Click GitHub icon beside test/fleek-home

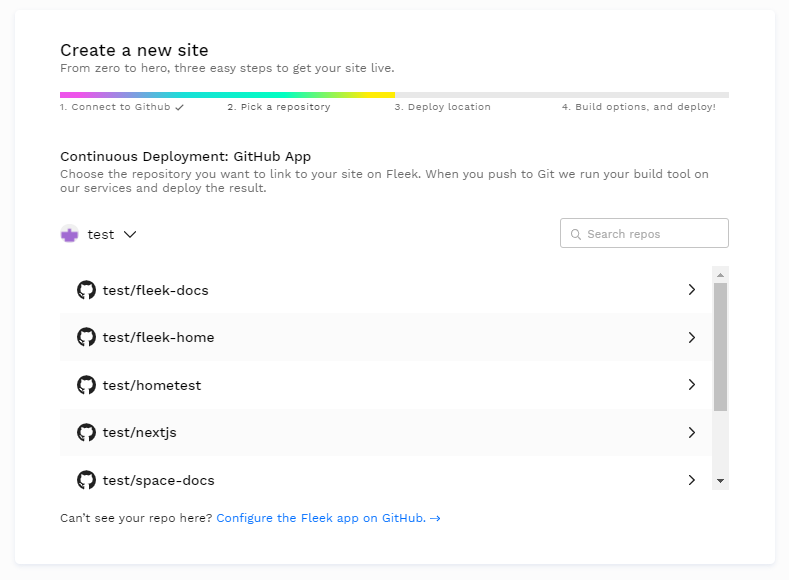click(x=86, y=337)
